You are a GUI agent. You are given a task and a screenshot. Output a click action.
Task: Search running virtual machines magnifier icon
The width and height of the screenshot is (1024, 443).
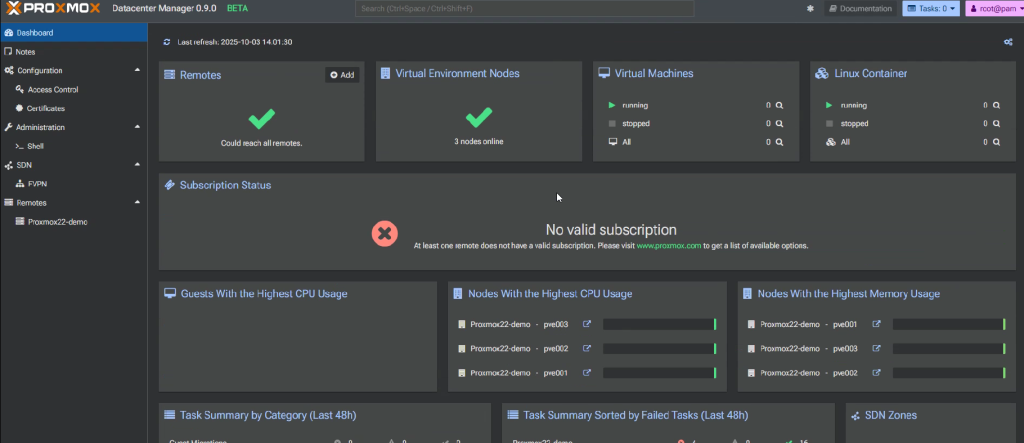click(778, 105)
